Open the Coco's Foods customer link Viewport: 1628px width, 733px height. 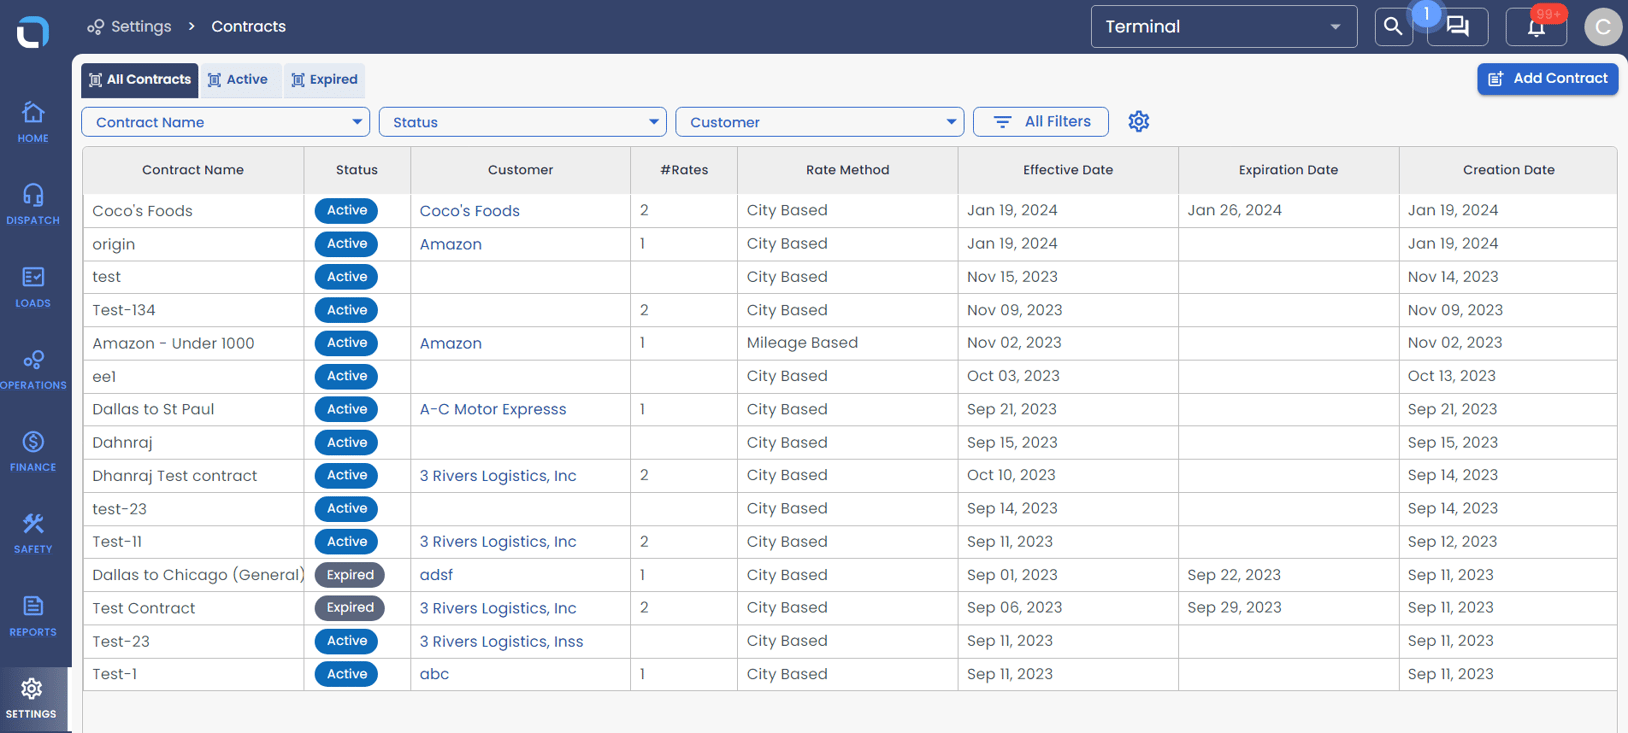pos(469,211)
